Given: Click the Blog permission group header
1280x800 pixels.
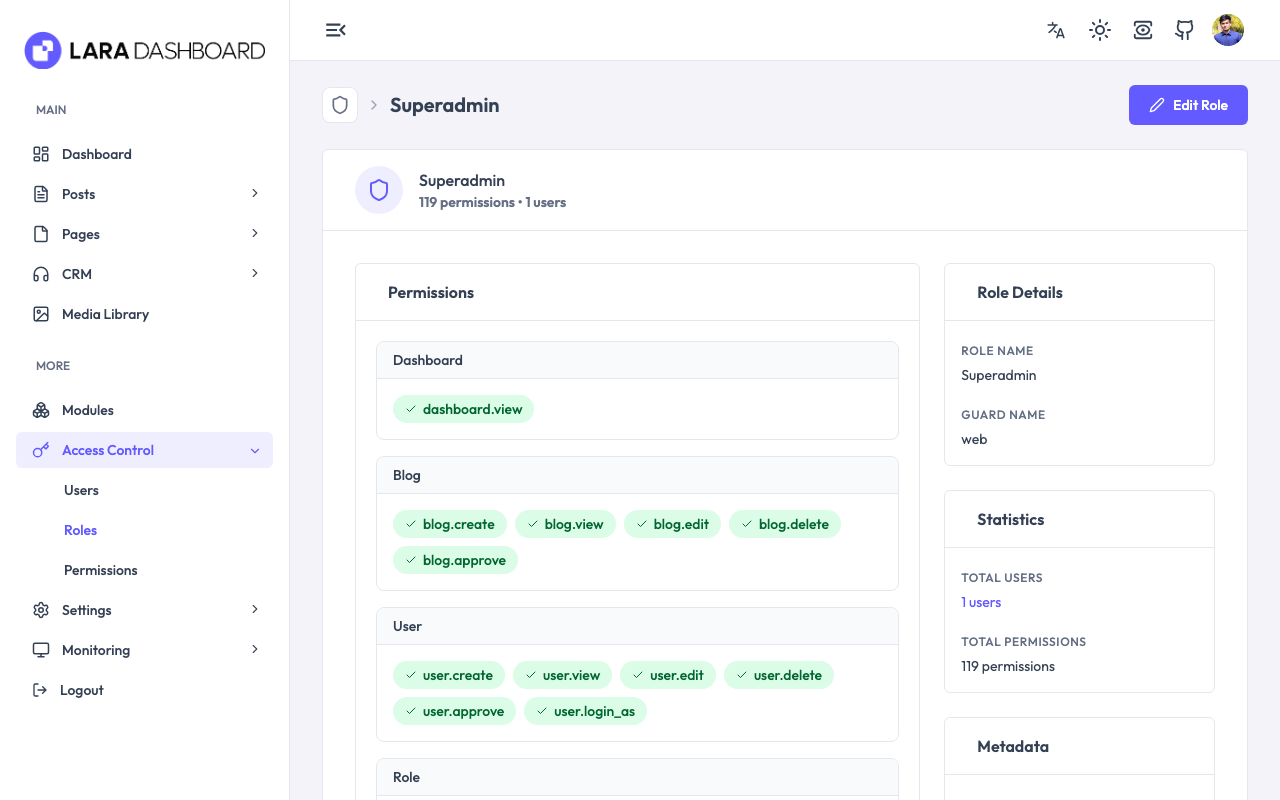Looking at the screenshot, I should pyautogui.click(x=637, y=475).
